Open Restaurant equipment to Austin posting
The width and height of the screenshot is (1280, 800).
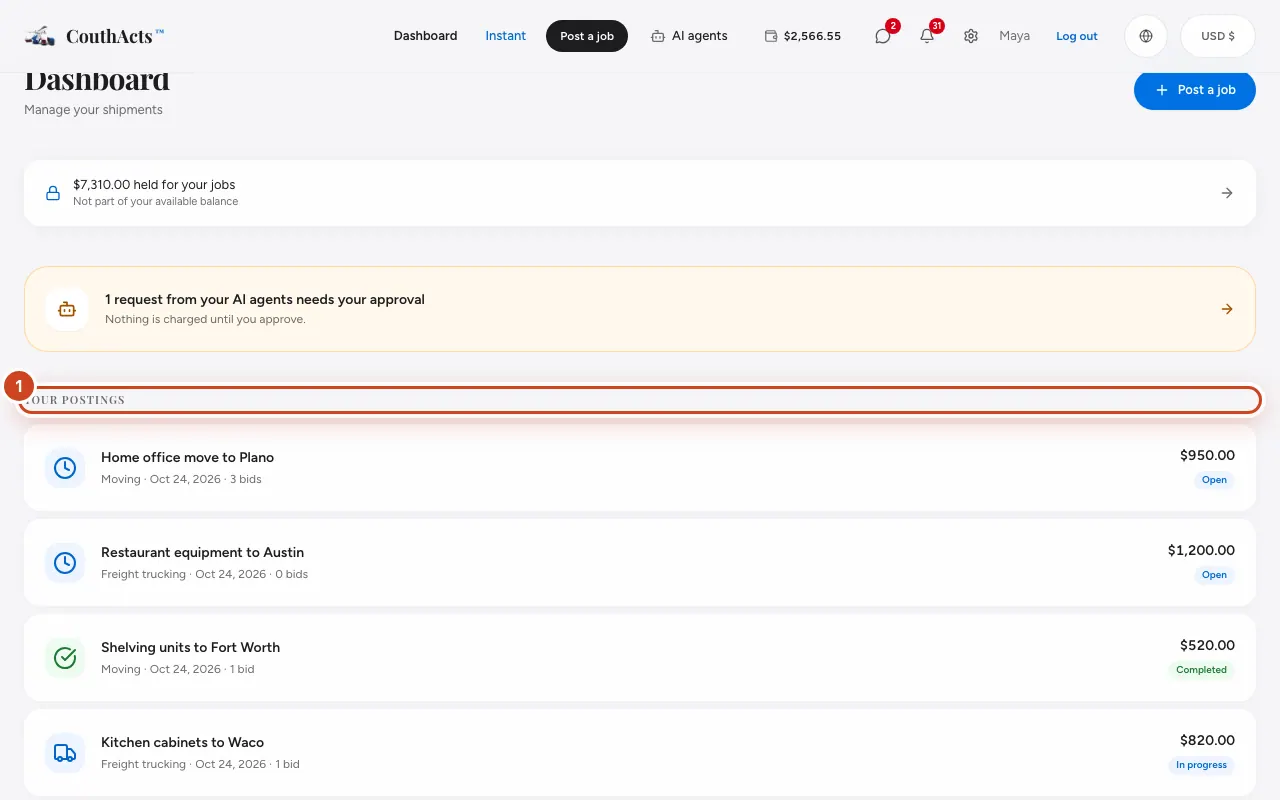(x=640, y=563)
